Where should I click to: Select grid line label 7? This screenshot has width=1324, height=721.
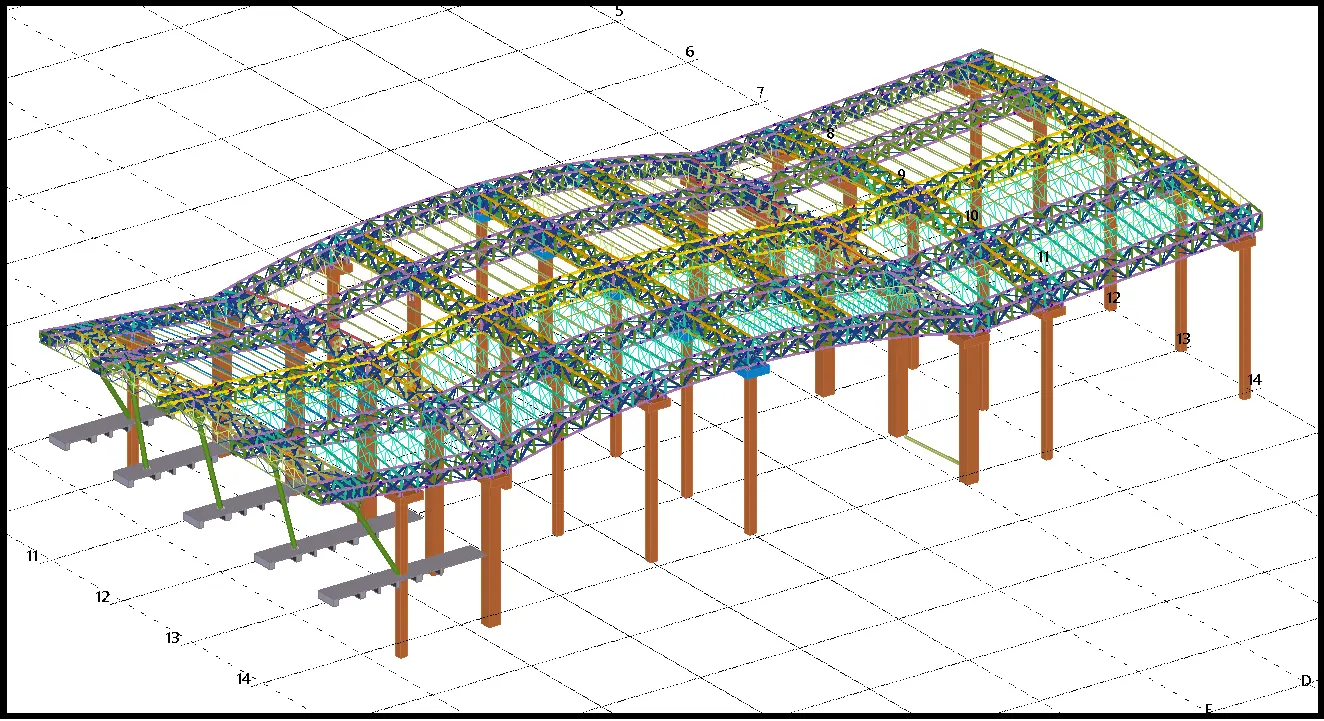click(760, 93)
